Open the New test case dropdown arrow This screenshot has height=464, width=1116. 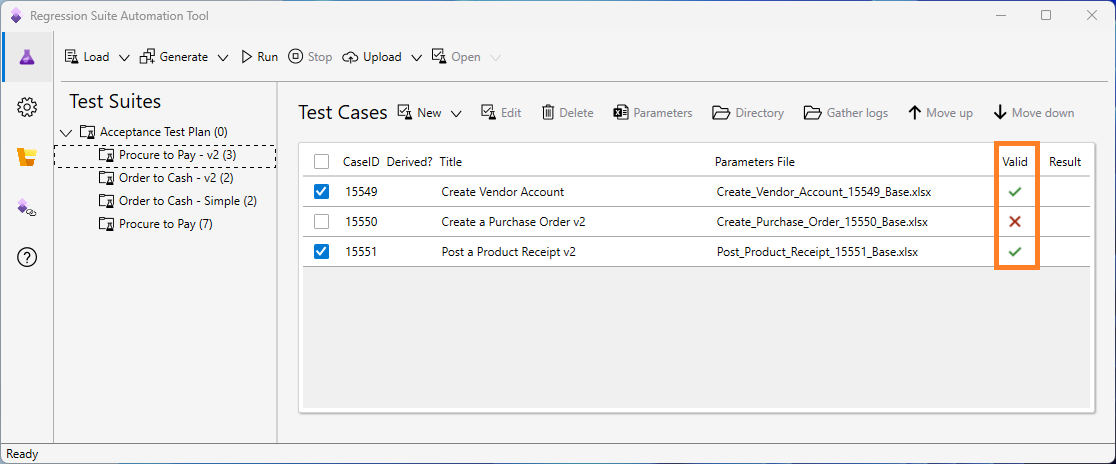[456, 114]
